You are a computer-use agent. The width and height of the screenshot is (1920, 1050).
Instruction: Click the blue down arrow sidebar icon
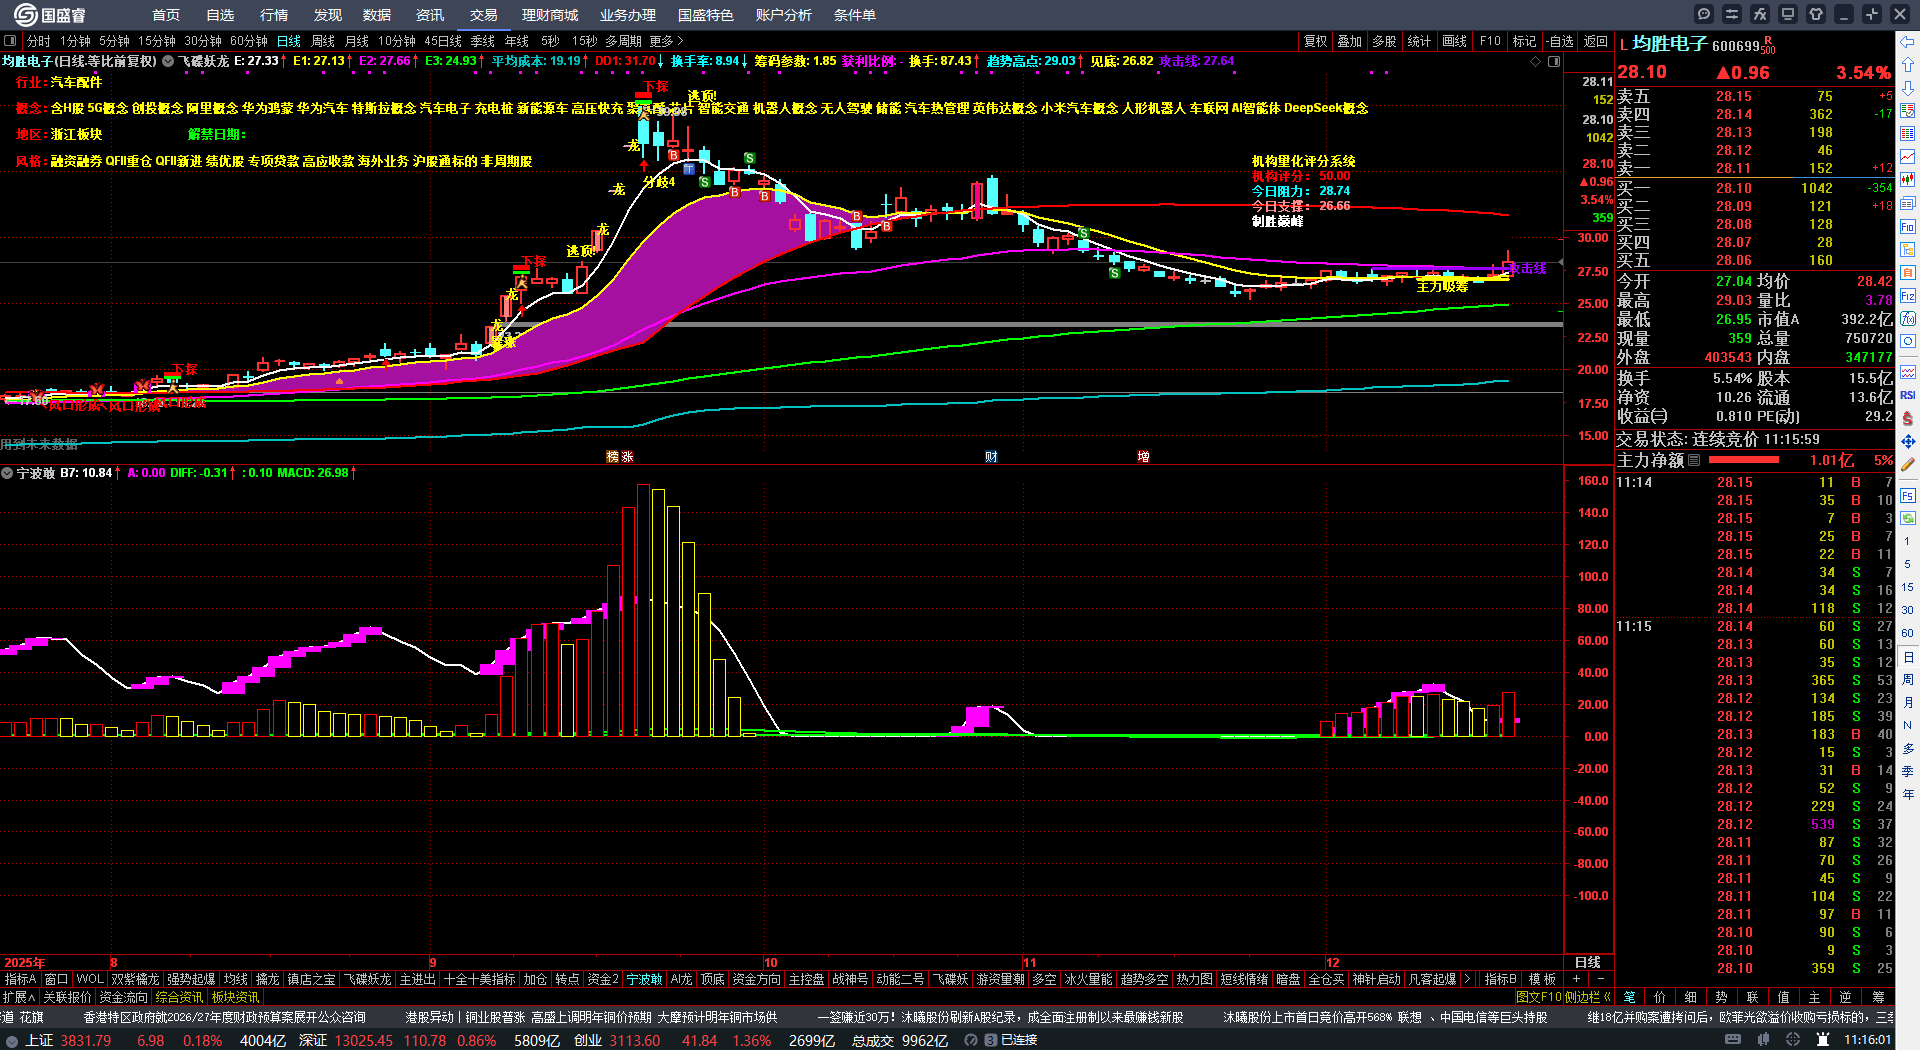pos(1908,88)
